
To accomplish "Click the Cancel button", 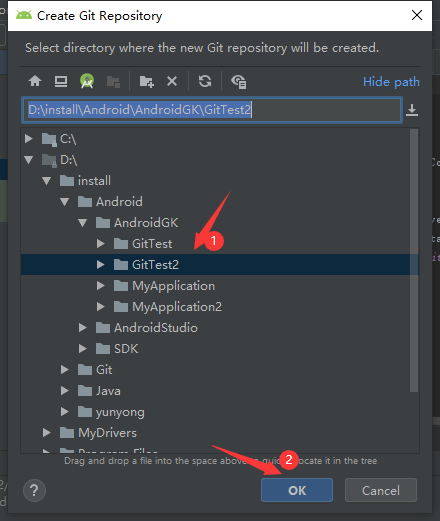I will point(381,490).
